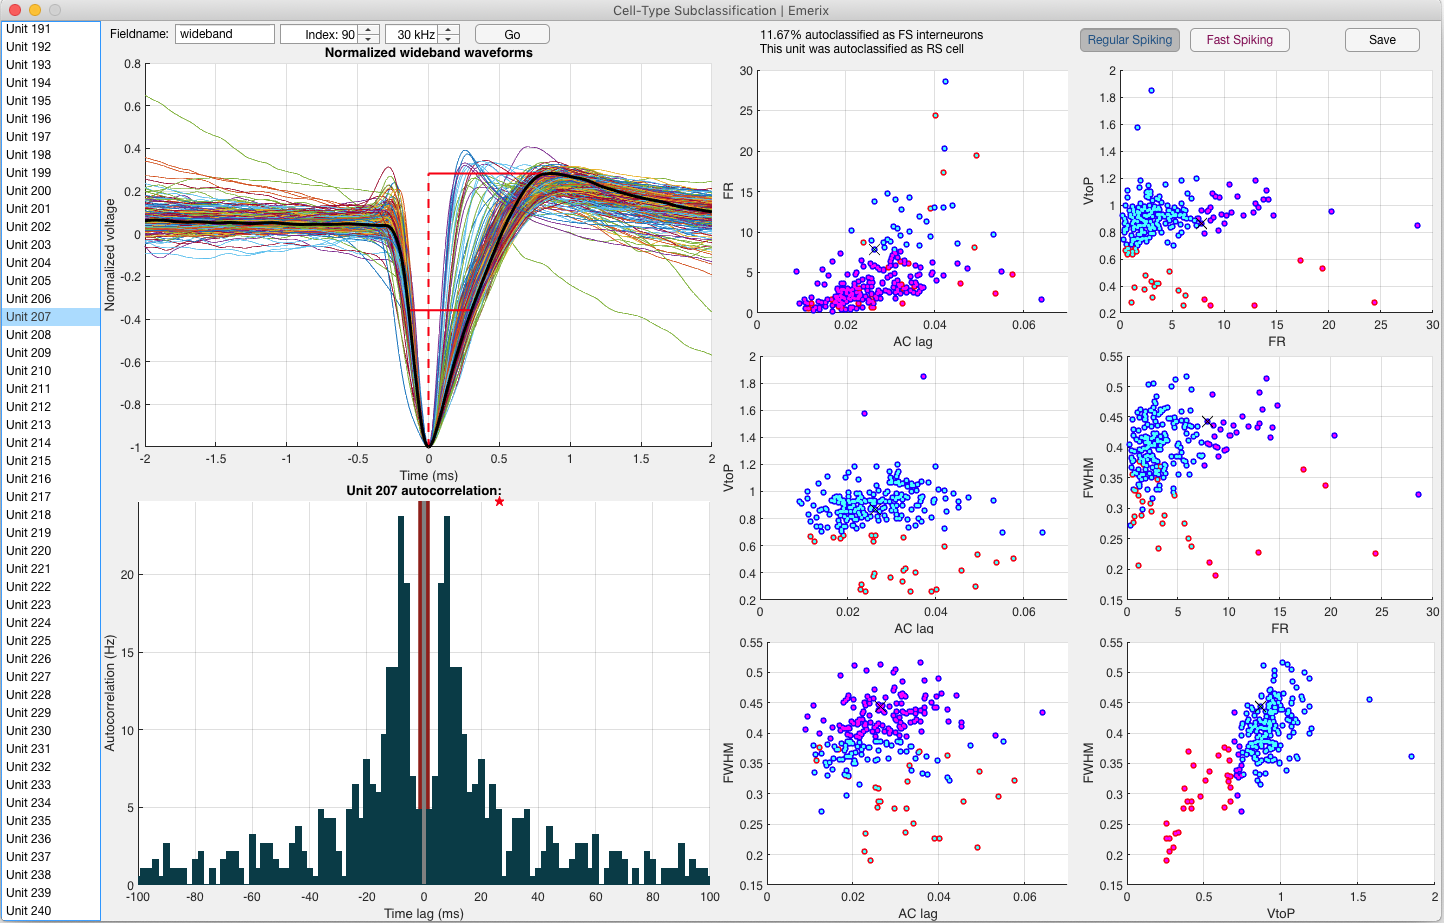The height and width of the screenshot is (923, 1444).
Task: Click the X marker in FWHM vs FR plot
Action: pyautogui.click(x=1208, y=422)
